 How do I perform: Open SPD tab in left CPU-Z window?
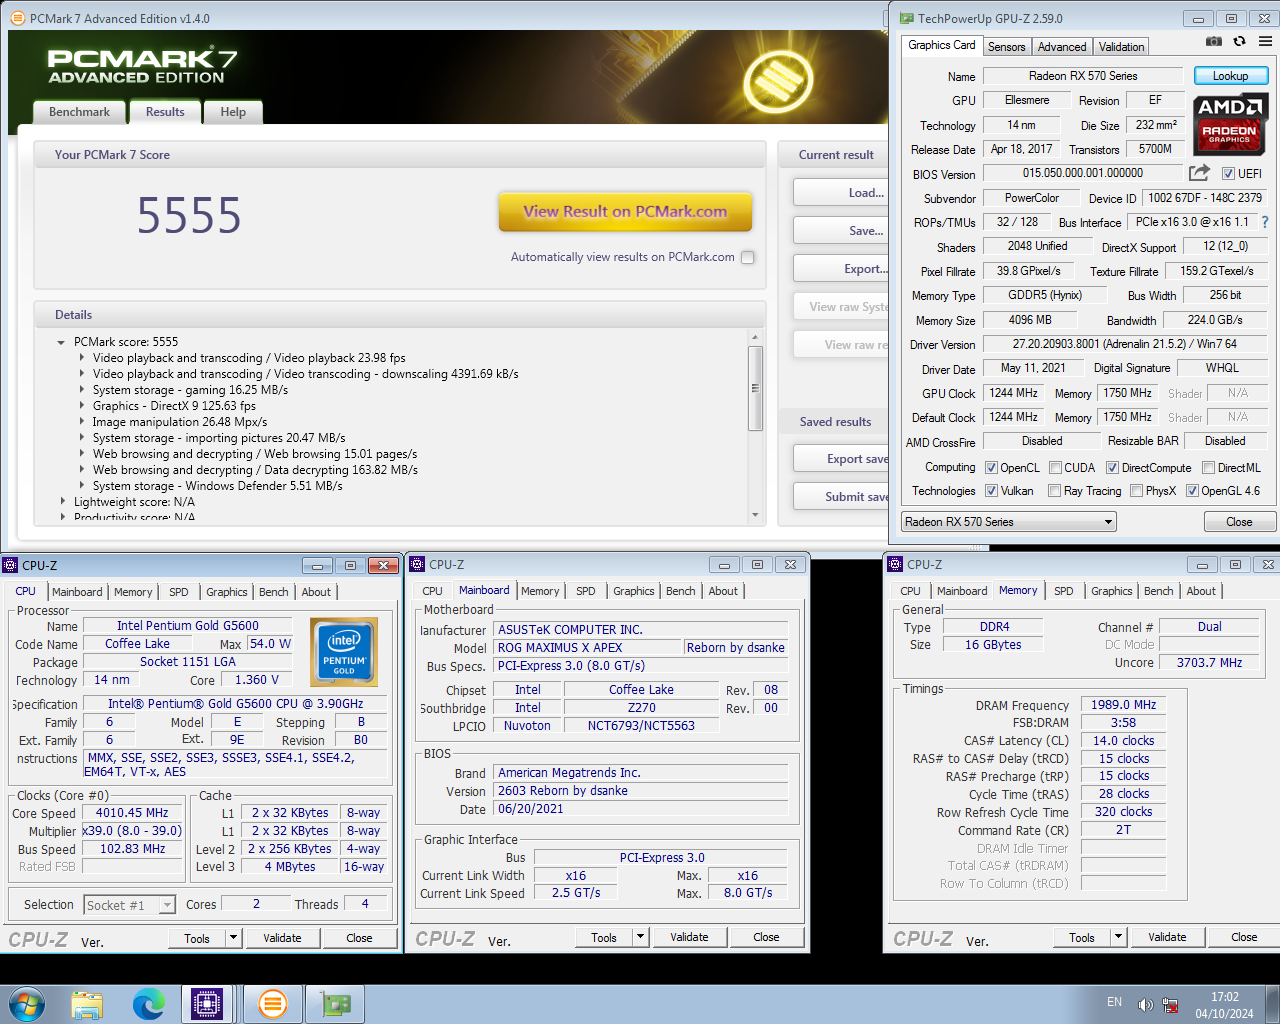click(178, 592)
